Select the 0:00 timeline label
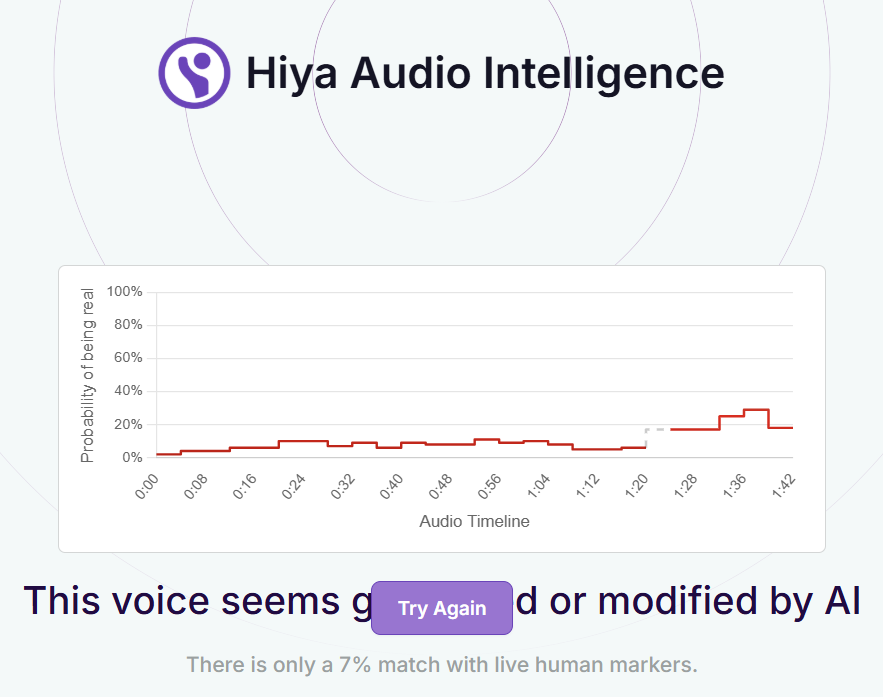883x697 pixels. 147,487
